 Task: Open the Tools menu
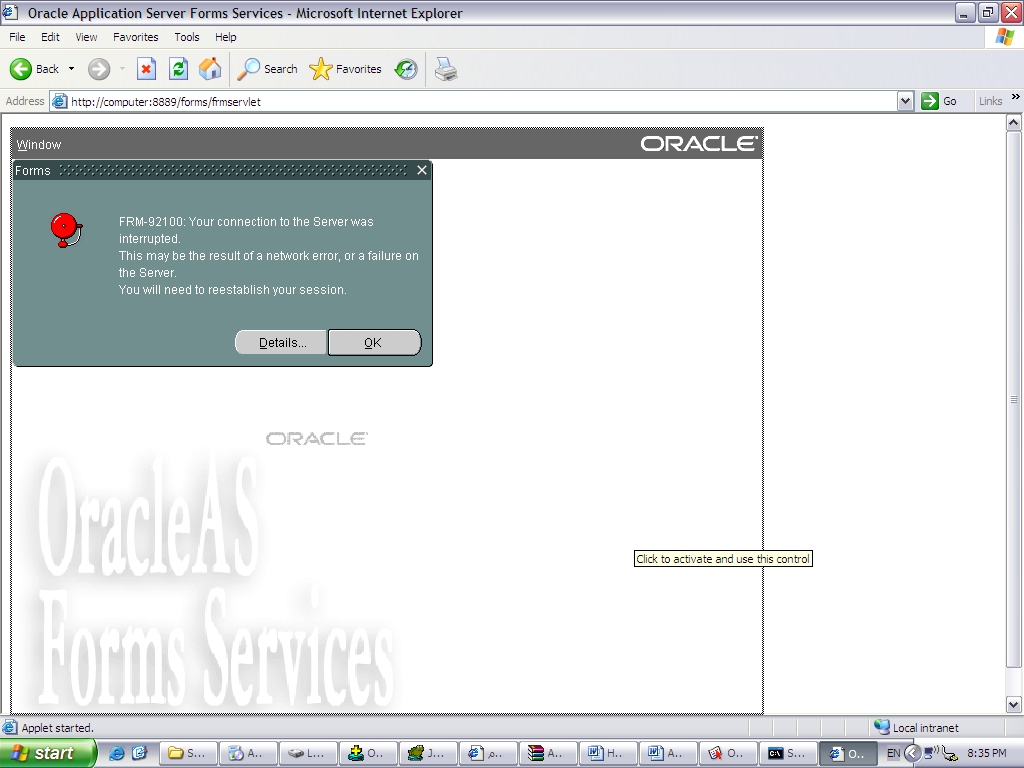(x=187, y=37)
